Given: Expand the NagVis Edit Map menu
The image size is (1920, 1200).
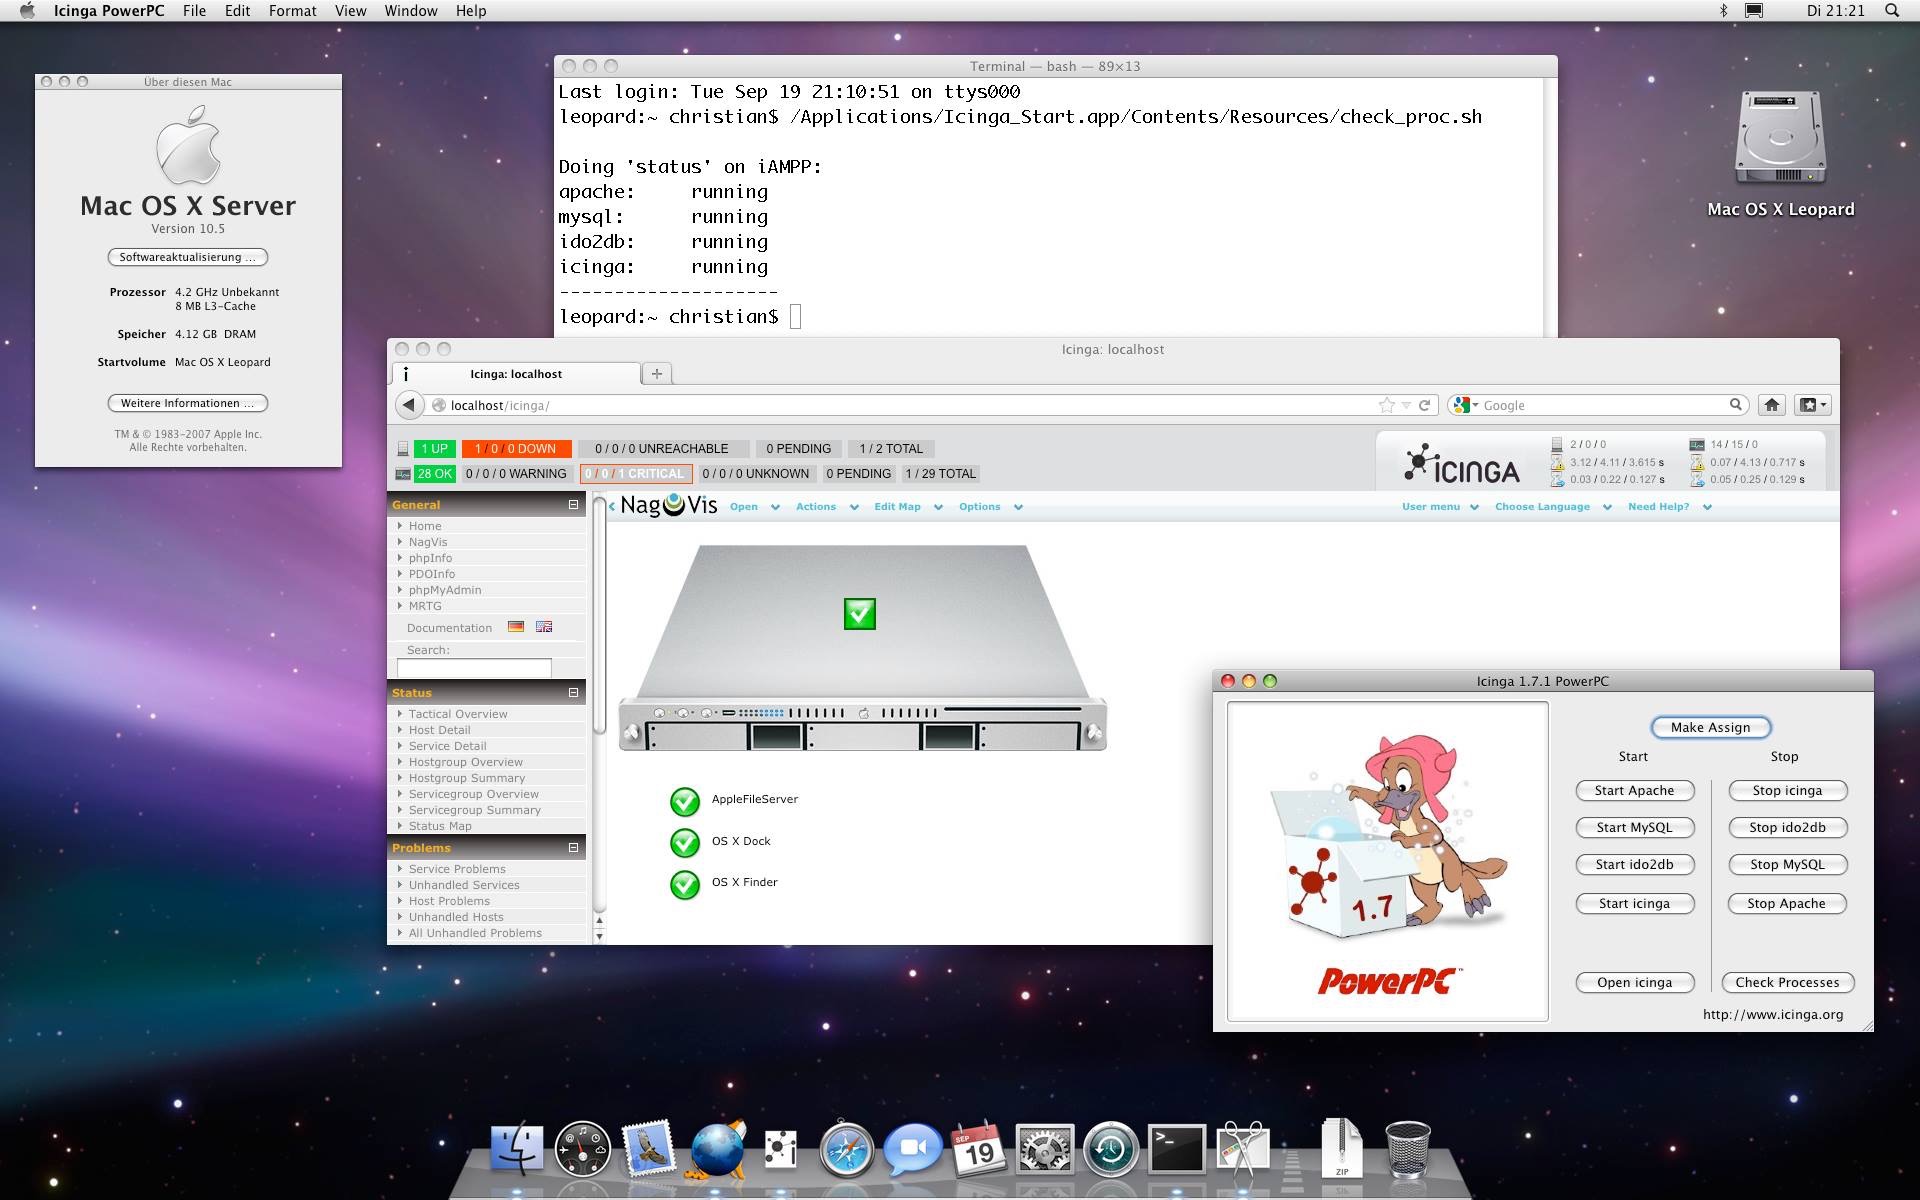Looking at the screenshot, I should [908, 507].
